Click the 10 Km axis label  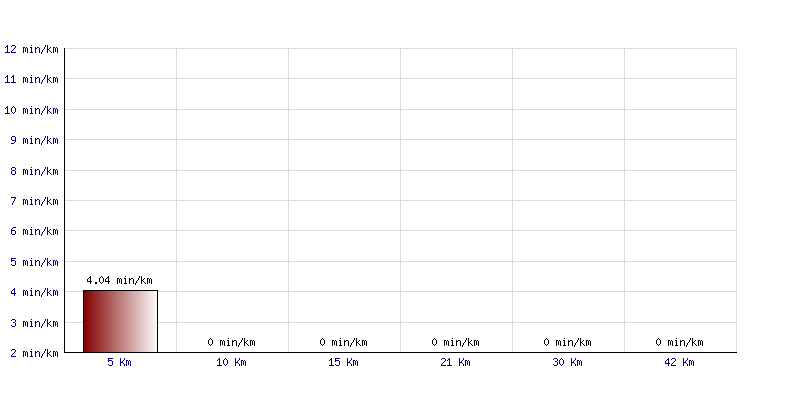pos(231,362)
